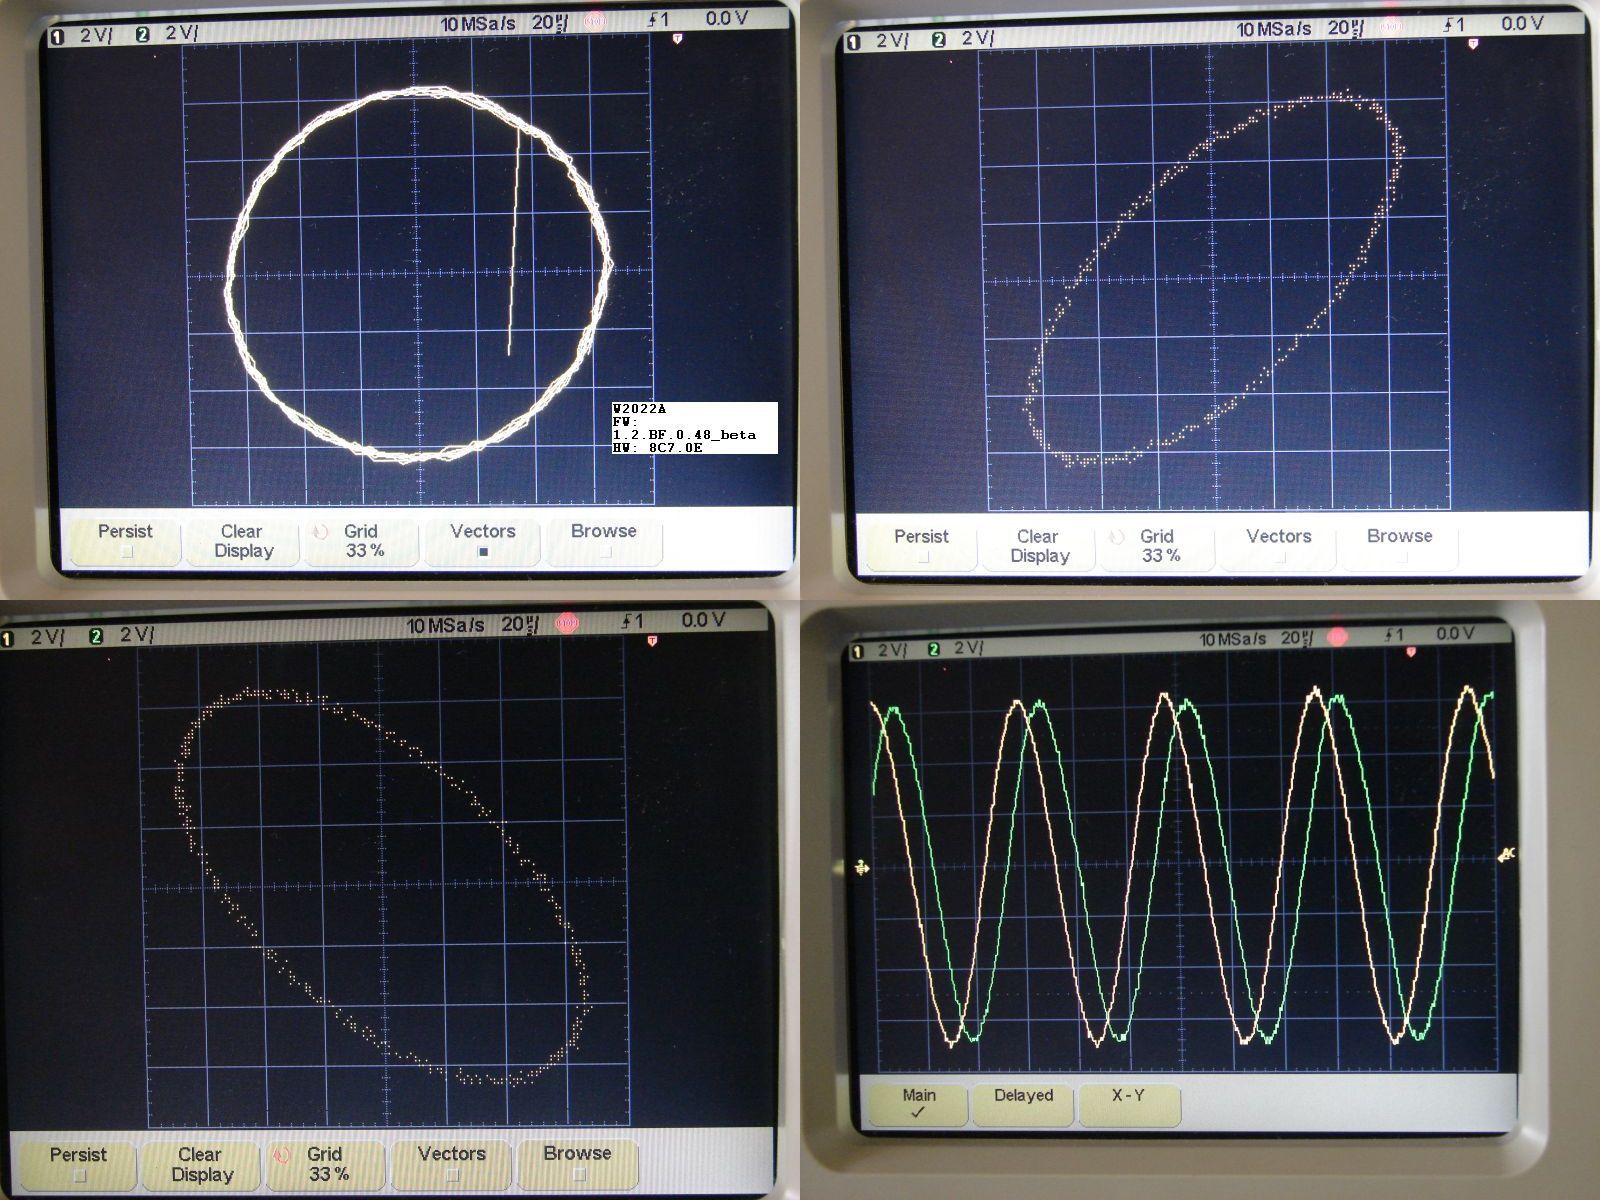The height and width of the screenshot is (1200, 1600).
Task: Click red run indicator on right-leaning ellipse screen
Action: tap(1390, 27)
